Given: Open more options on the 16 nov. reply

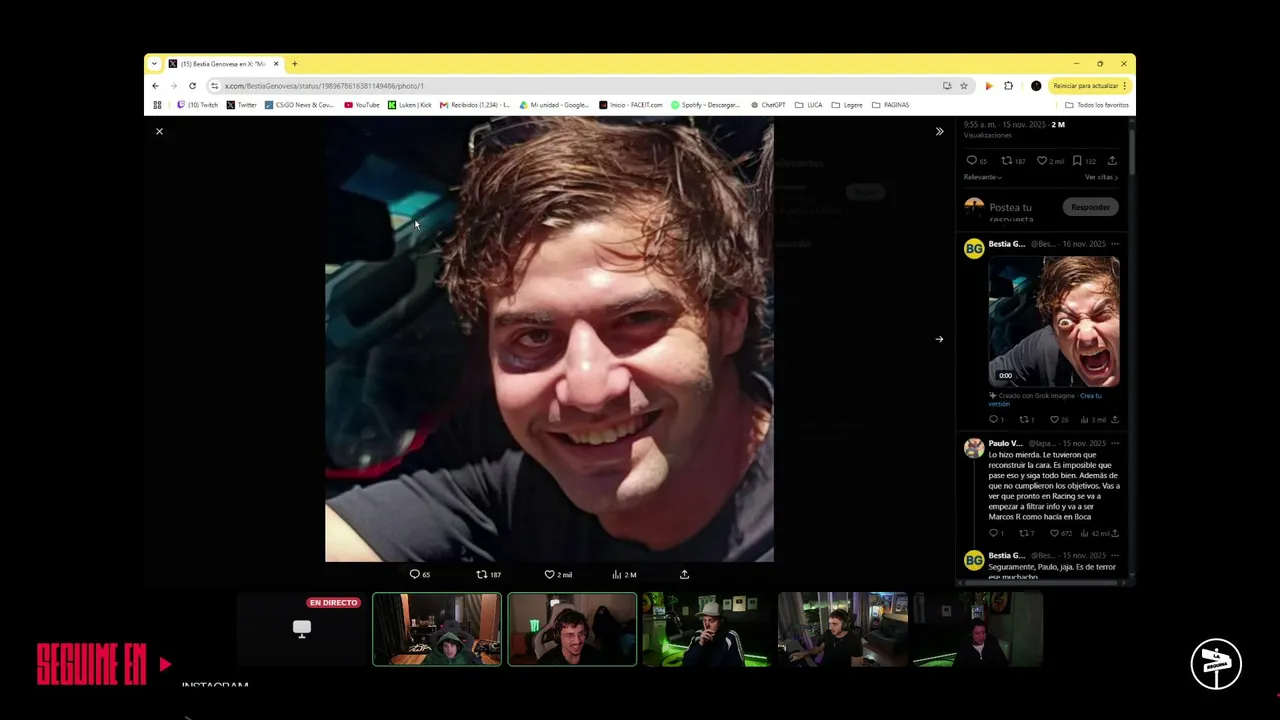Looking at the screenshot, I should coord(1115,244).
